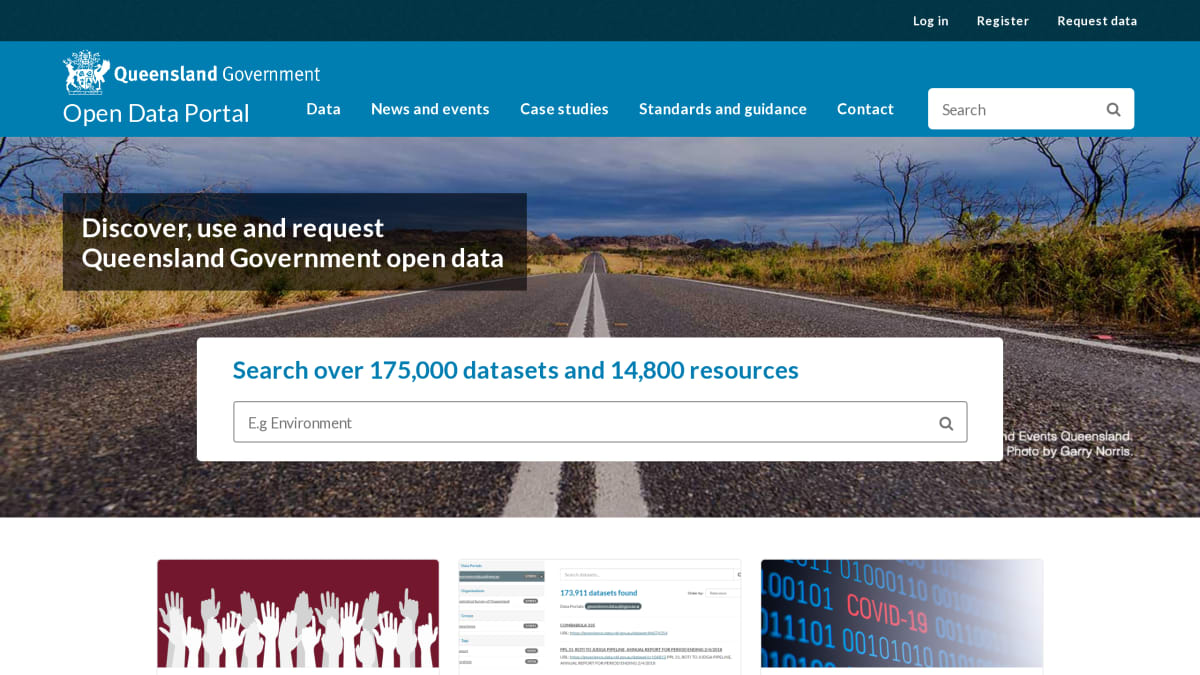Open News and events menu item
Image resolution: width=1200 pixels, height=675 pixels.
pos(430,109)
